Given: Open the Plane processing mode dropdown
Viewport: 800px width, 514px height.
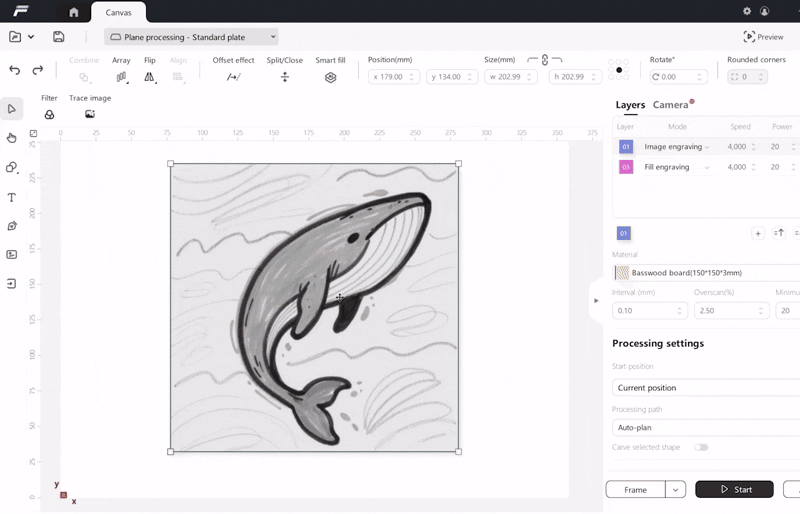Looking at the screenshot, I should pos(192,37).
